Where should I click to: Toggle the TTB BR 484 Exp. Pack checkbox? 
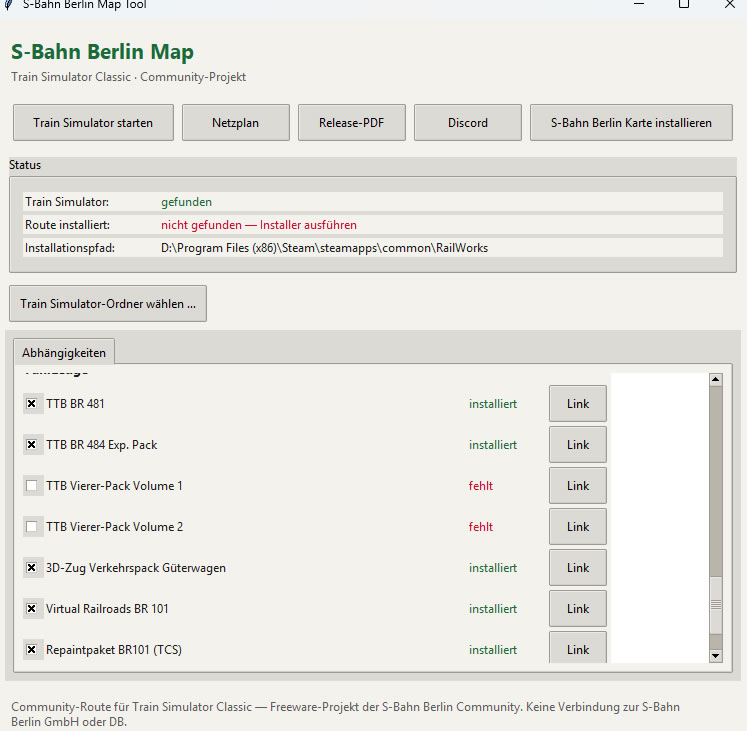click(31, 445)
